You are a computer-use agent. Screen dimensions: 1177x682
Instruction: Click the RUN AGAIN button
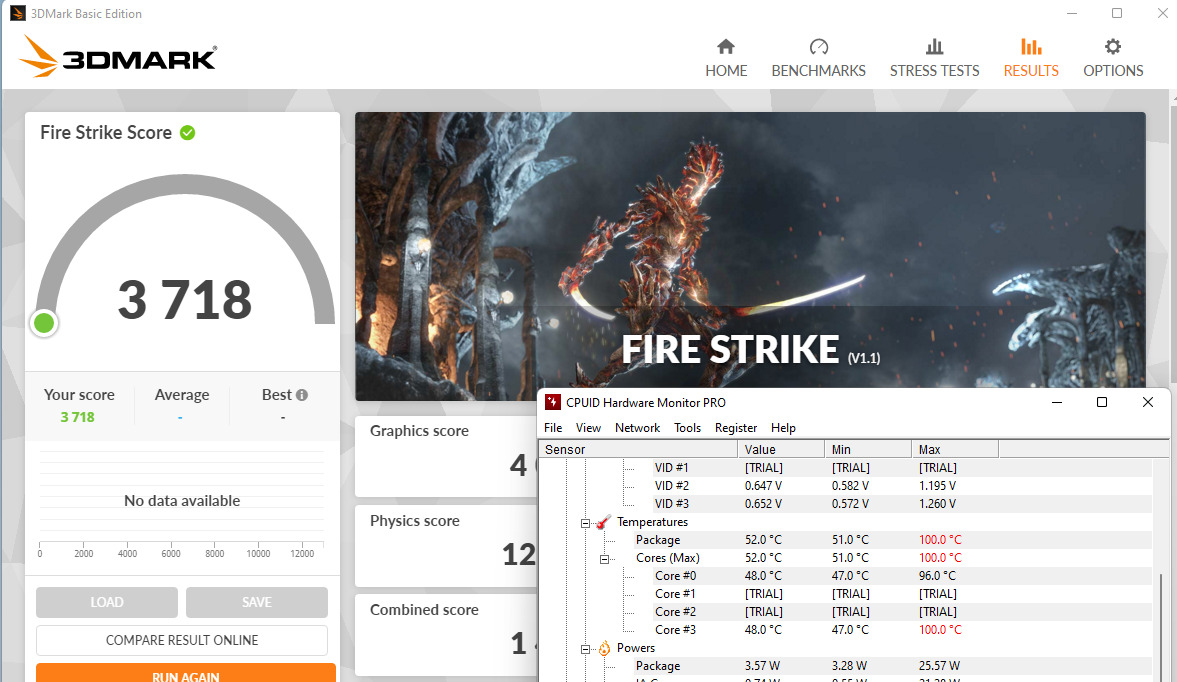click(x=185, y=673)
